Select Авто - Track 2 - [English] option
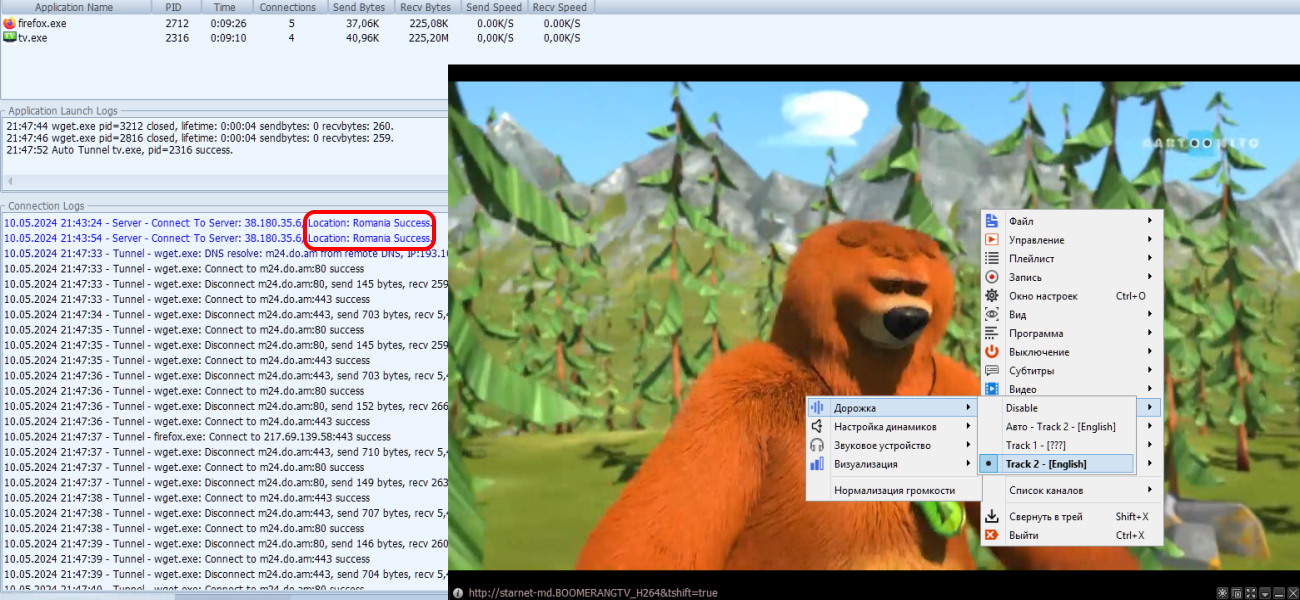 coord(1057,427)
